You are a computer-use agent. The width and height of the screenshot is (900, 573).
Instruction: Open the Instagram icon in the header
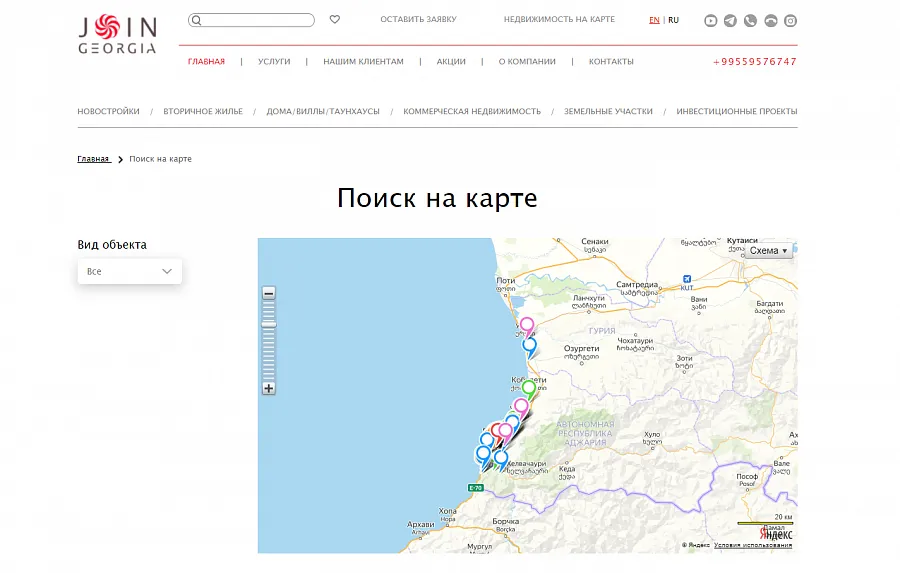[790, 21]
